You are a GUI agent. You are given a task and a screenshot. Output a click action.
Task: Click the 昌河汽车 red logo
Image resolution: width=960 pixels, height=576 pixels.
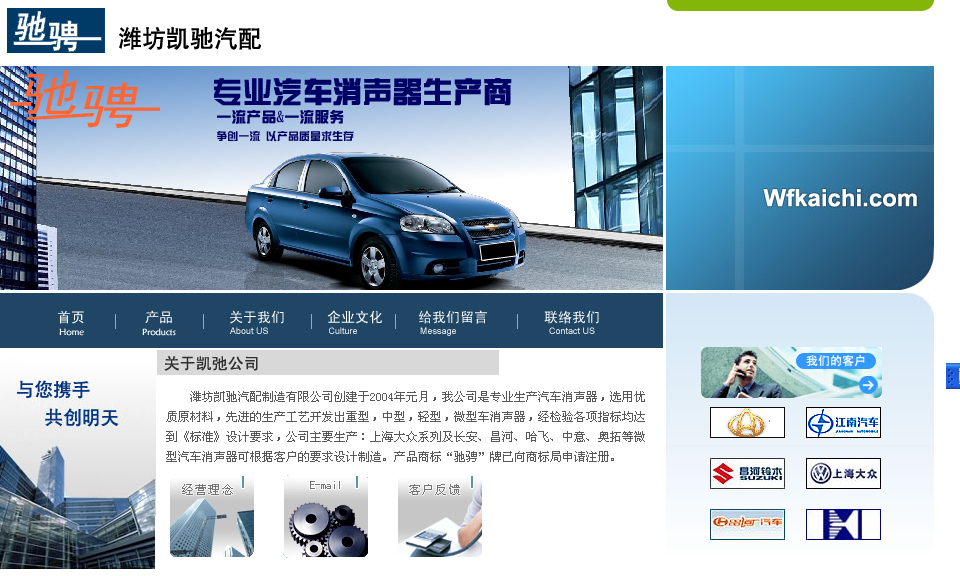[x=747, y=524]
